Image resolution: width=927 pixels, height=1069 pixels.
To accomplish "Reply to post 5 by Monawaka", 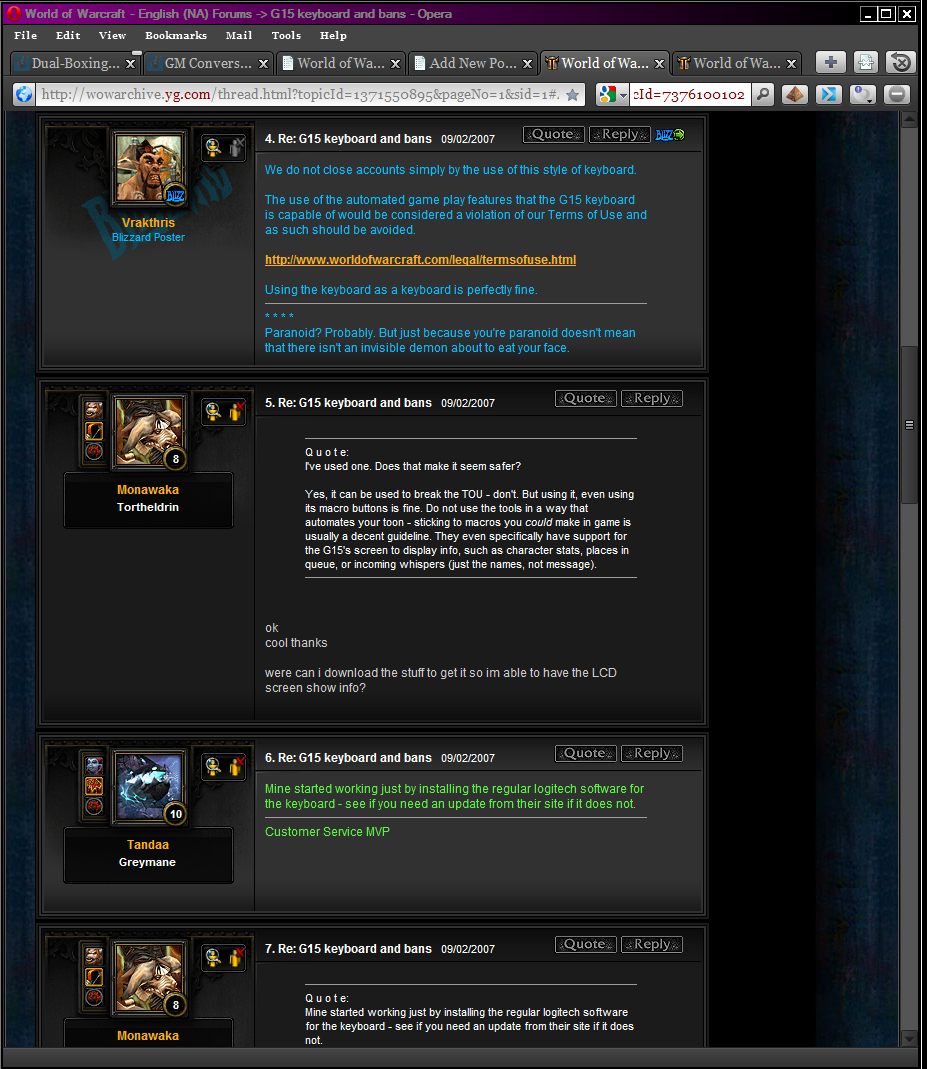I will [x=652, y=398].
